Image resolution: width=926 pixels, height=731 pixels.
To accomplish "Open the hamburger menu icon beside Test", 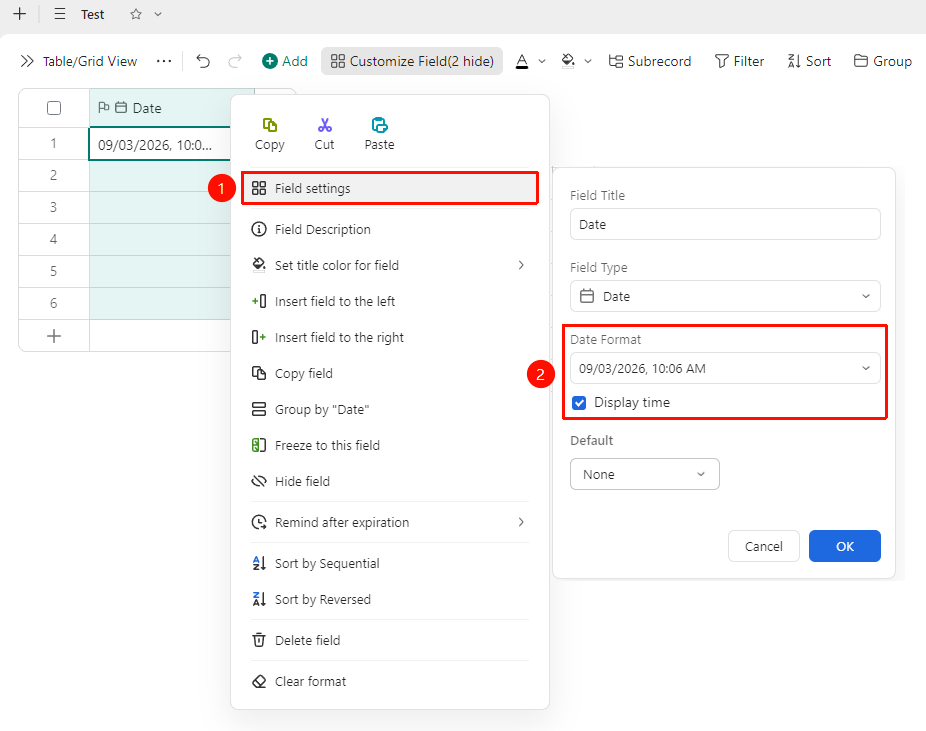I will point(60,14).
